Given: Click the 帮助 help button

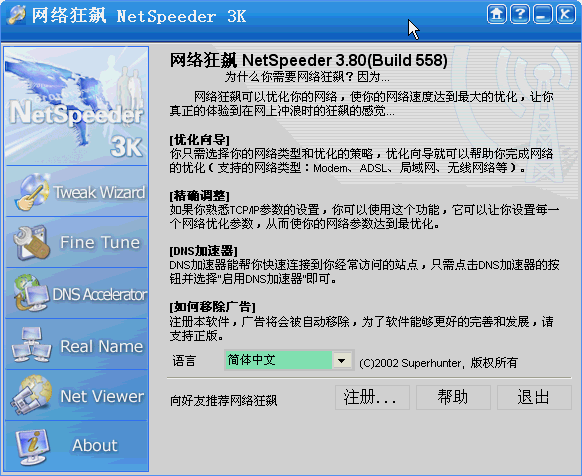Looking at the screenshot, I should coord(453,397).
